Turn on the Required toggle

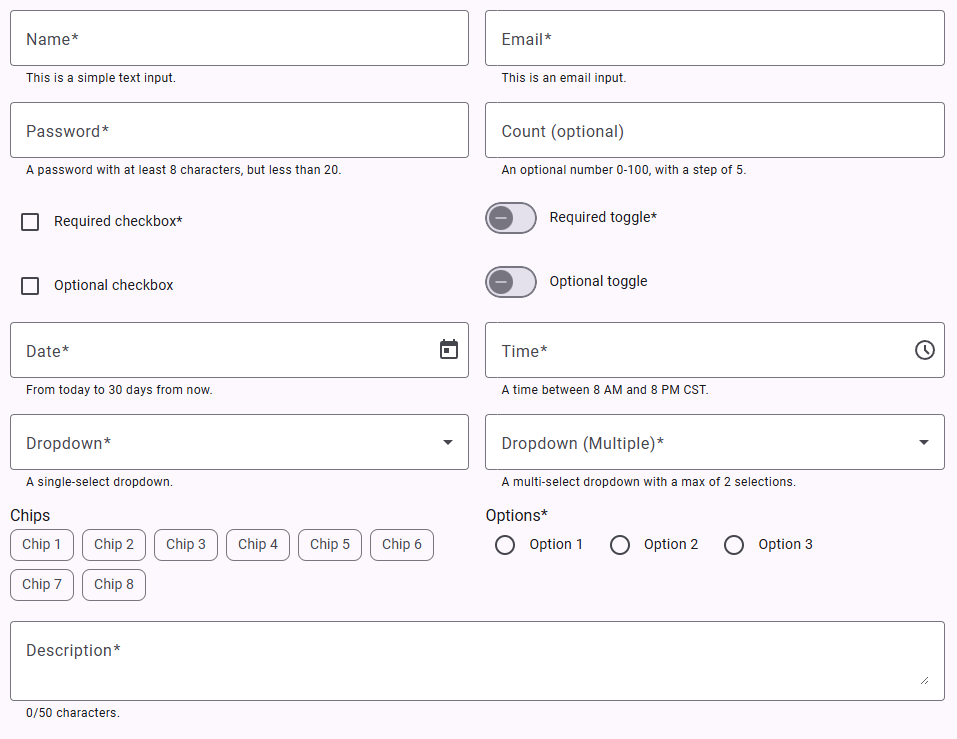[511, 218]
